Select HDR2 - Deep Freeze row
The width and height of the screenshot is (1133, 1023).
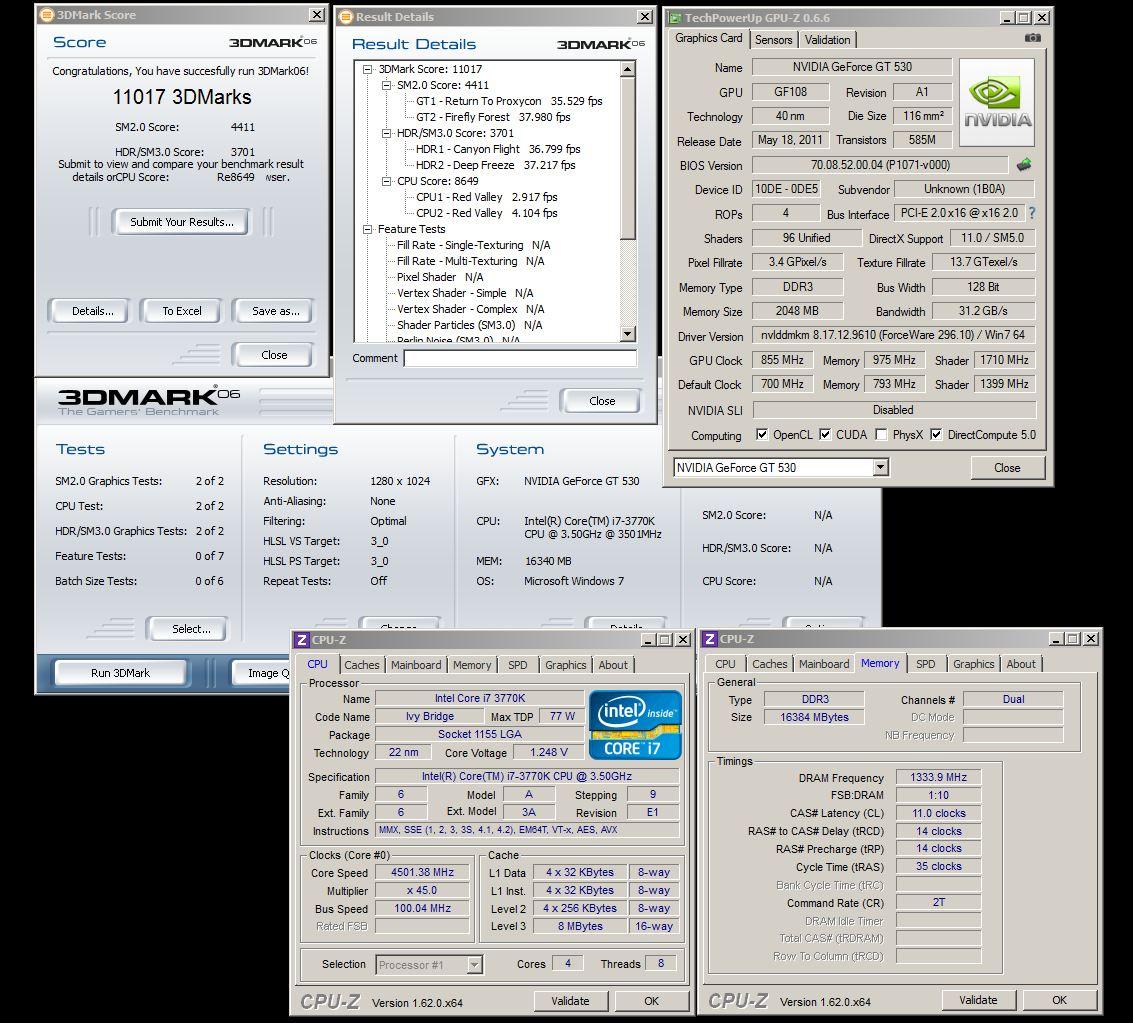pyautogui.click(x=495, y=165)
